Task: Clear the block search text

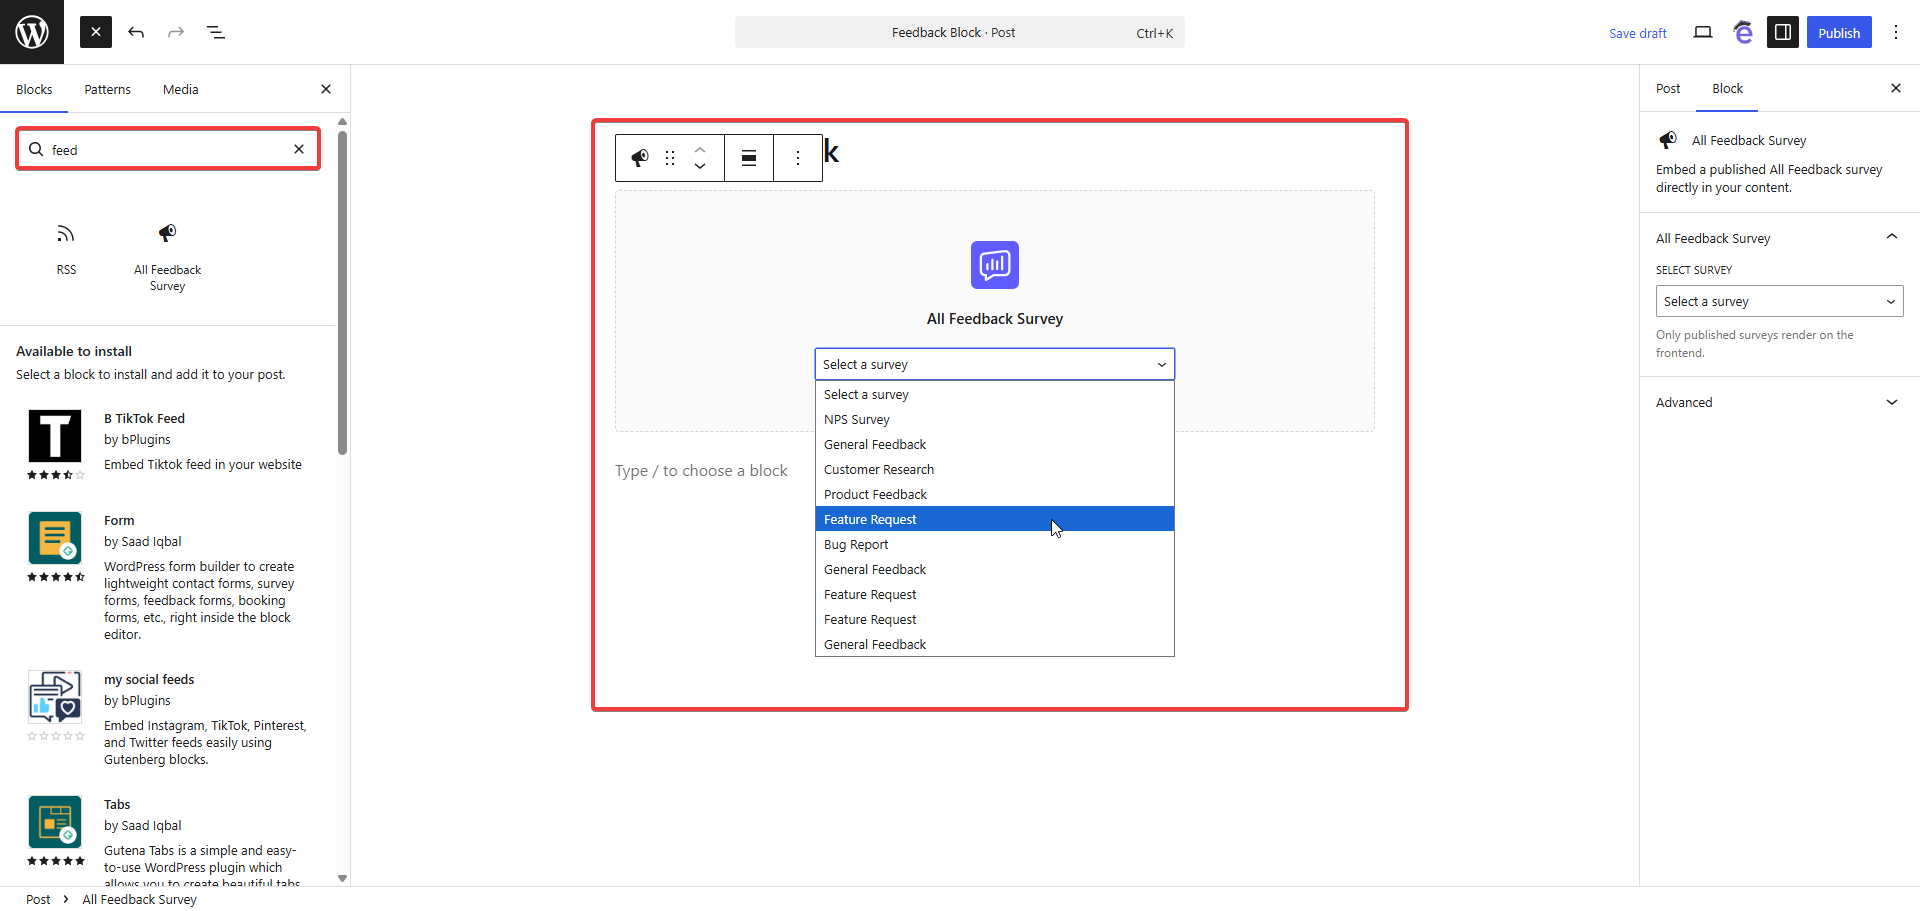Action: pos(299,149)
